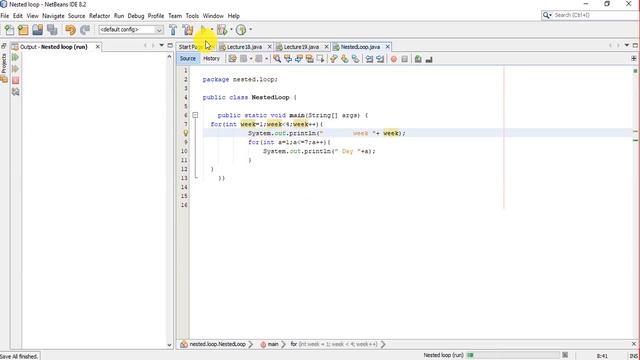Open the editor document list dropdown arrow

pos(627,46)
